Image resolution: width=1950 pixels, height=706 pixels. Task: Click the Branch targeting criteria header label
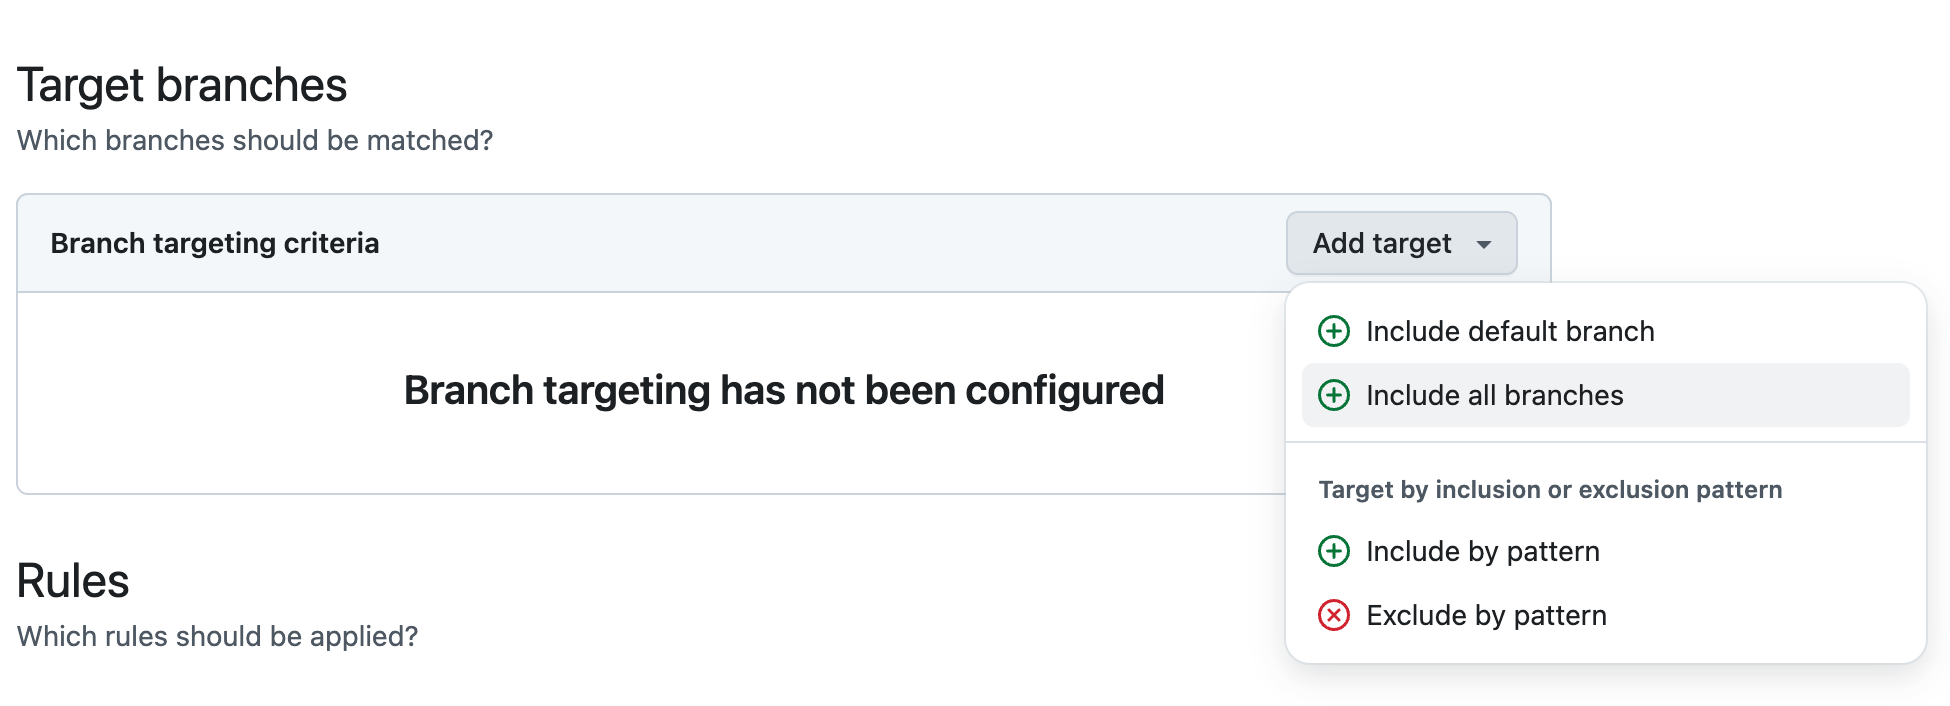coord(215,243)
